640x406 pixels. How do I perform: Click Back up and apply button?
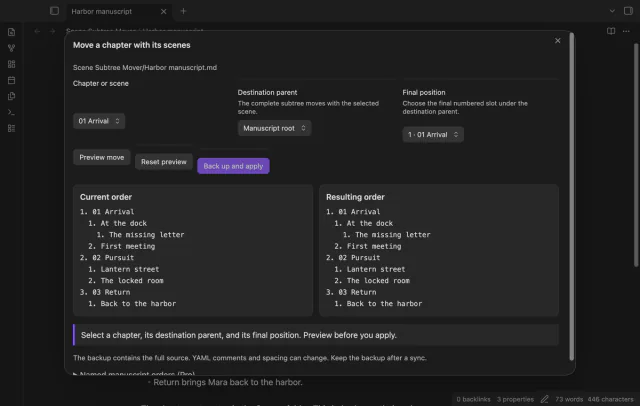coord(233,166)
